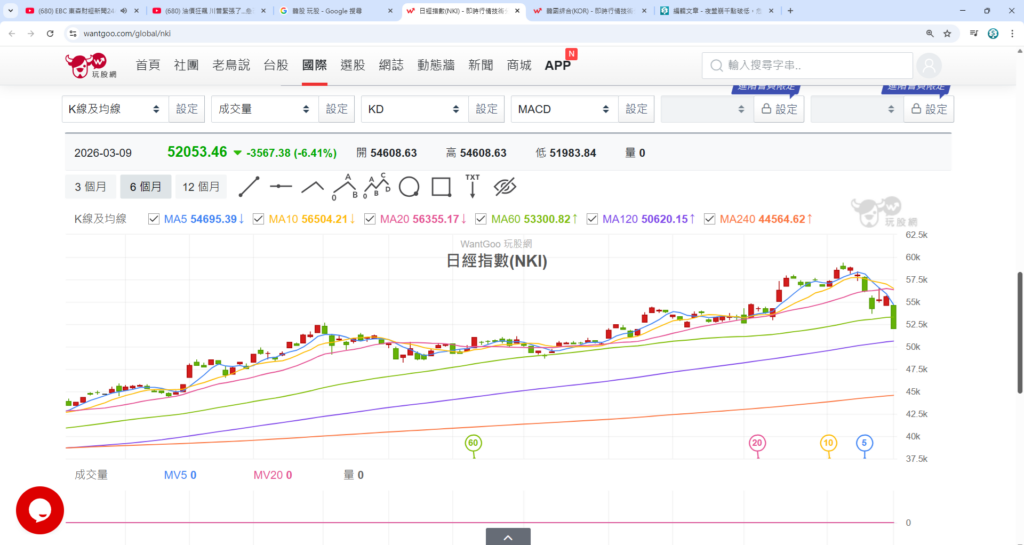Select the horizontal line drawing tool
This screenshot has height=545, width=1024.
coord(281,186)
